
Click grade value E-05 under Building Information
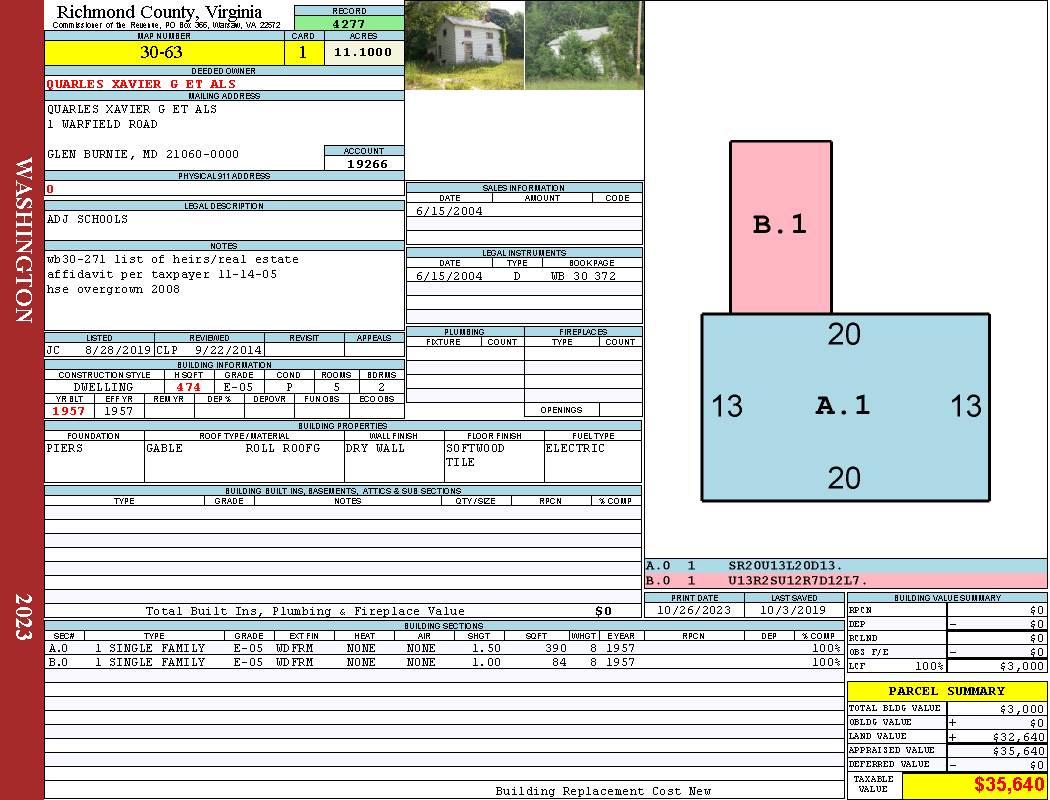coord(238,388)
